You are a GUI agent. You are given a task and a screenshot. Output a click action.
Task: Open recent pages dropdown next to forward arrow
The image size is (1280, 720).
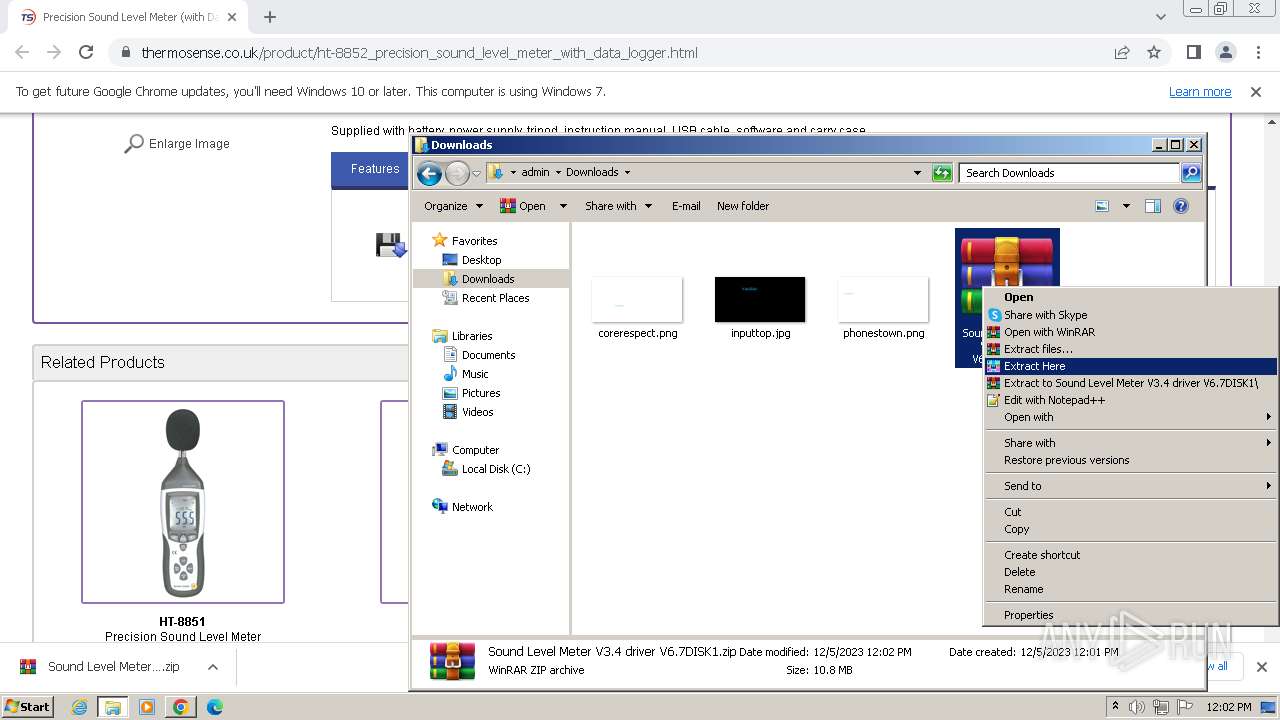(476, 173)
